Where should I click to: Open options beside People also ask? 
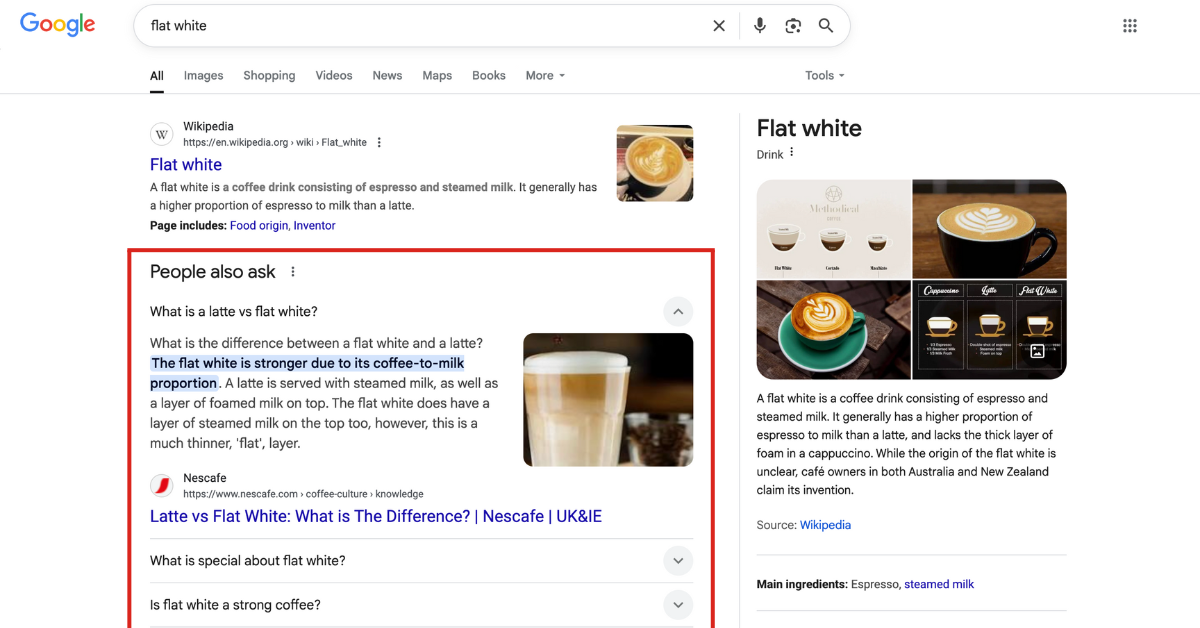click(x=293, y=272)
